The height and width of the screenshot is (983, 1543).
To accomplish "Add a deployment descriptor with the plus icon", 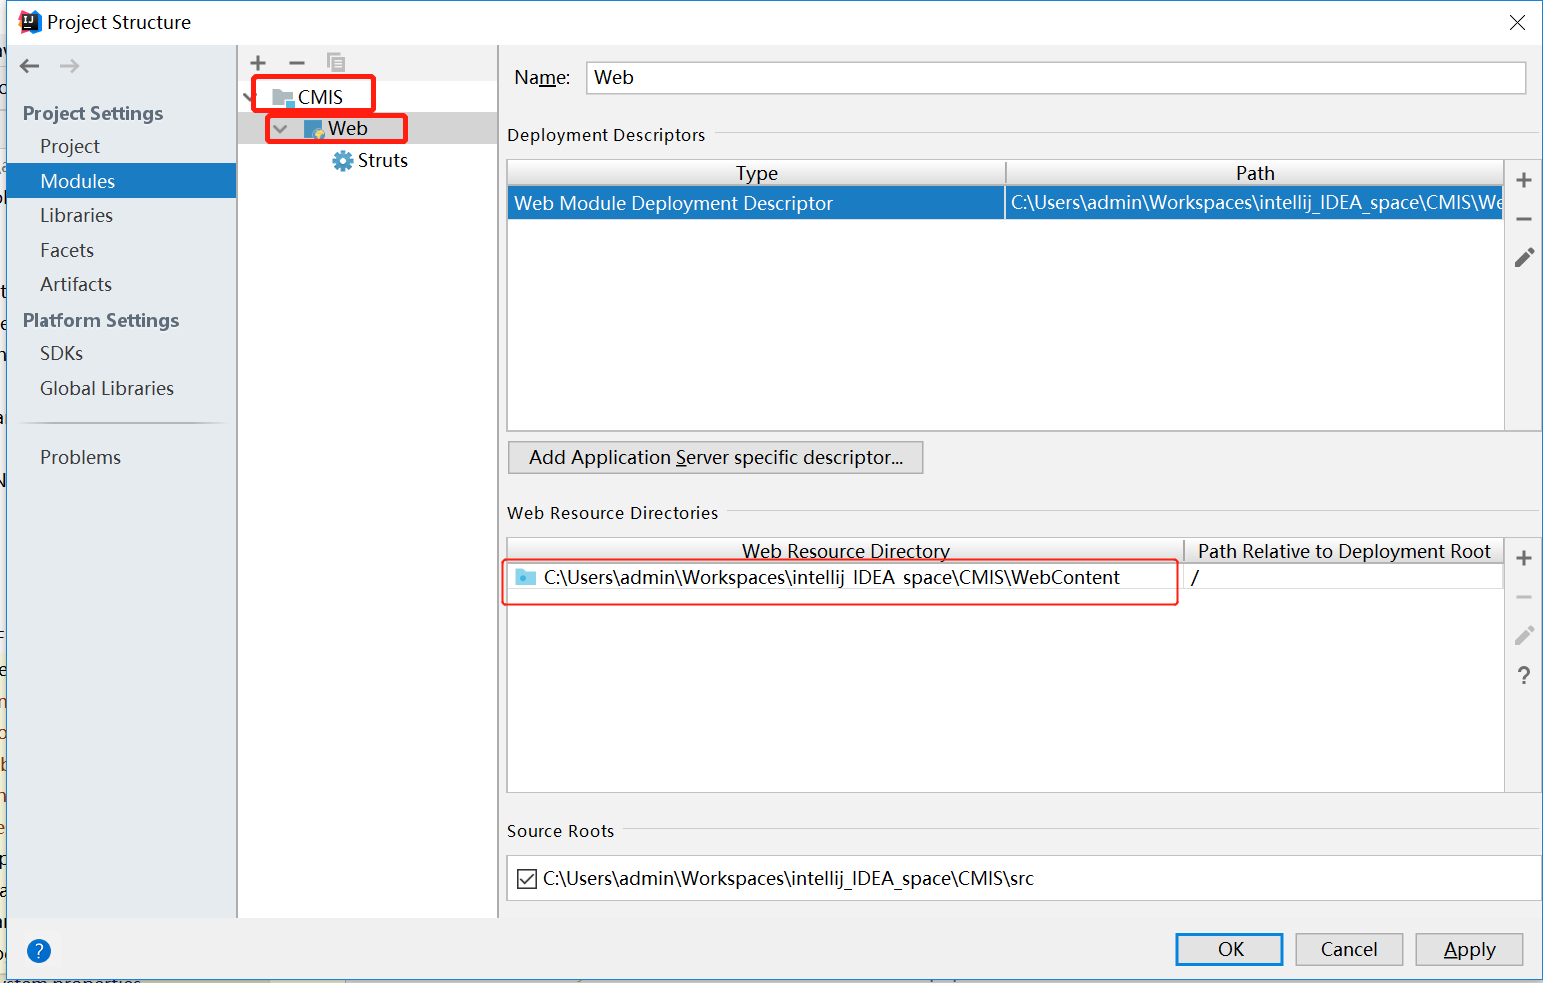I will 1524,180.
